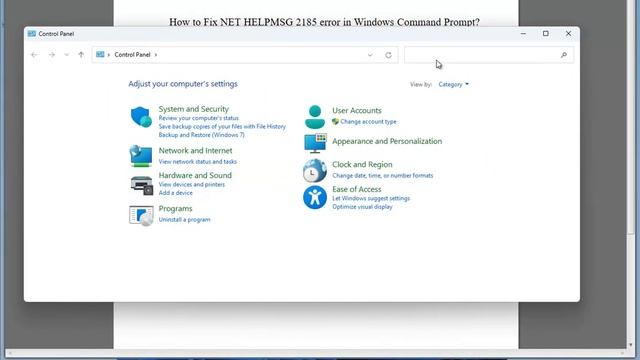
Task: Open the Network and Internet icon
Action: tap(141, 156)
